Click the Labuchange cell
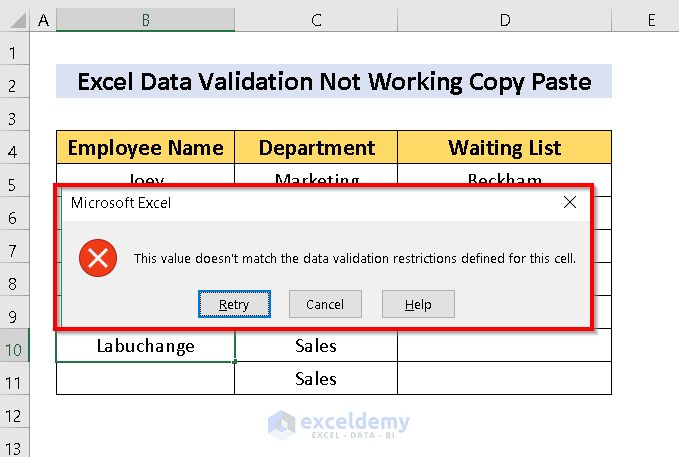 (146, 347)
